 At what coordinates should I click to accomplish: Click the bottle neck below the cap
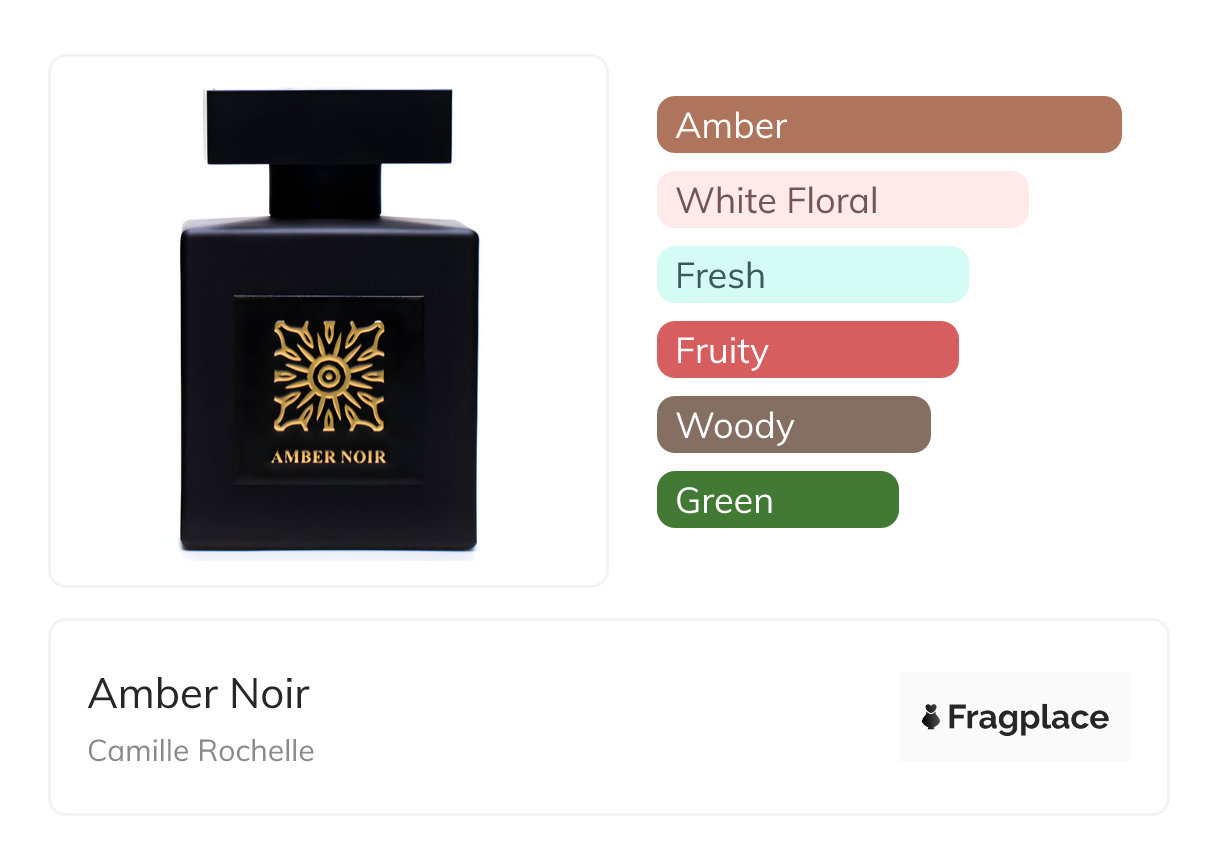pyautogui.click(x=325, y=191)
